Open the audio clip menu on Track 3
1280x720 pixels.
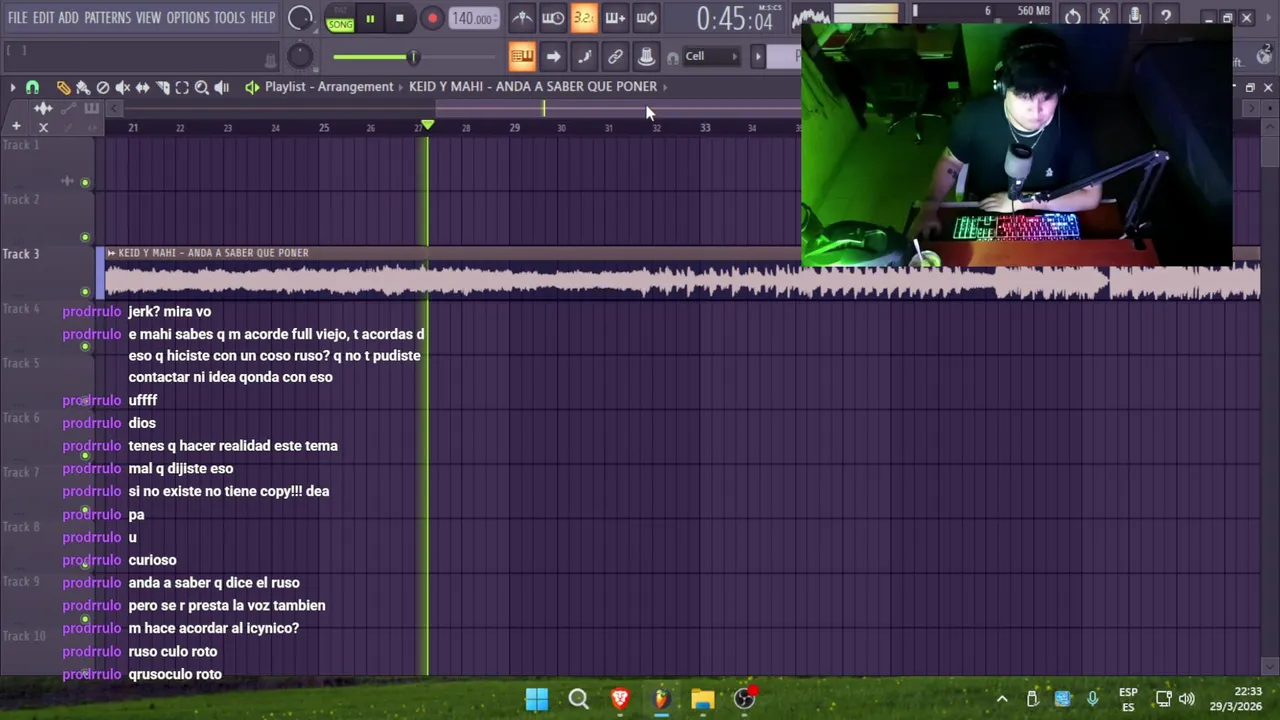tap(111, 253)
